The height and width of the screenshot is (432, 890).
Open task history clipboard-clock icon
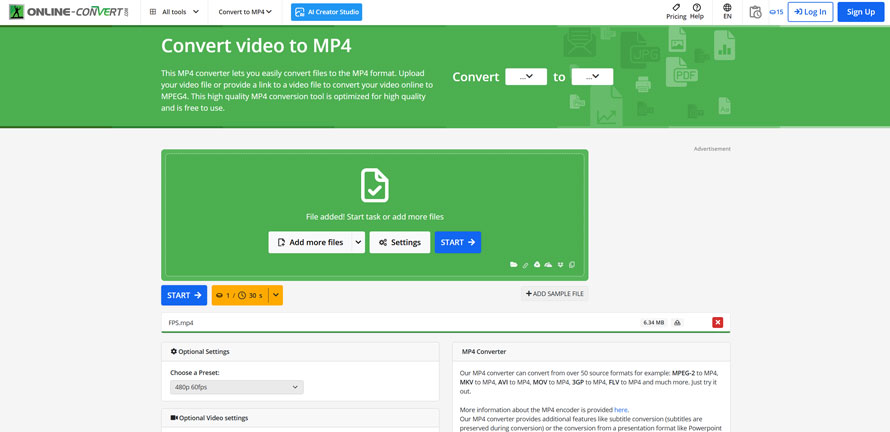(755, 12)
